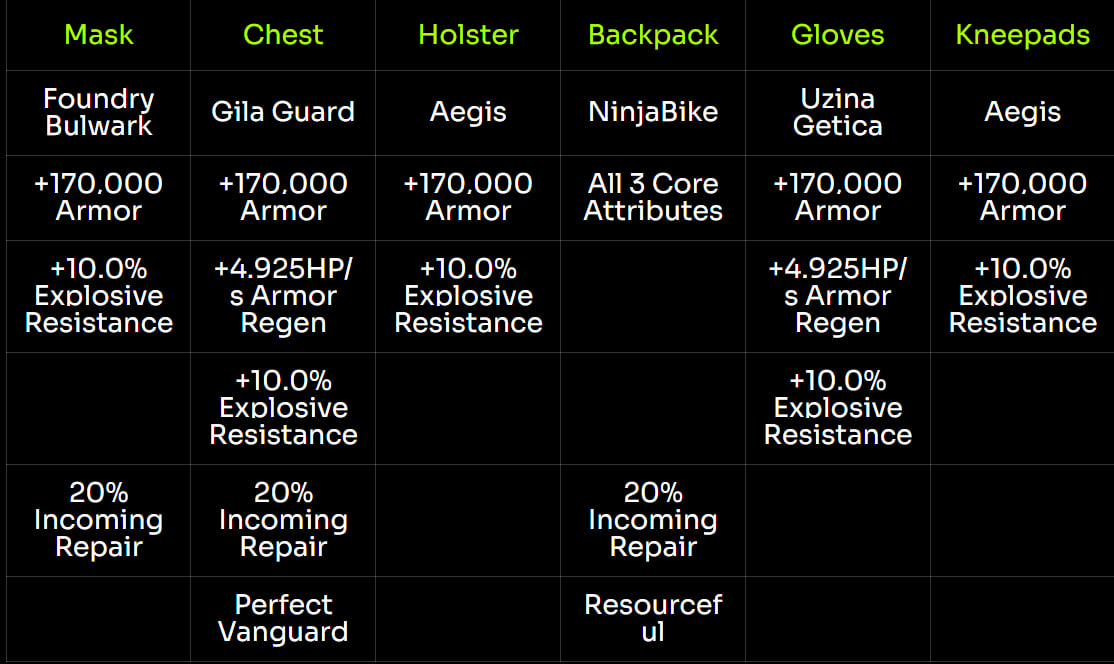Select Explosive Resistance cell in Kneepads column
The image size is (1114, 664).
[x=1022, y=296]
